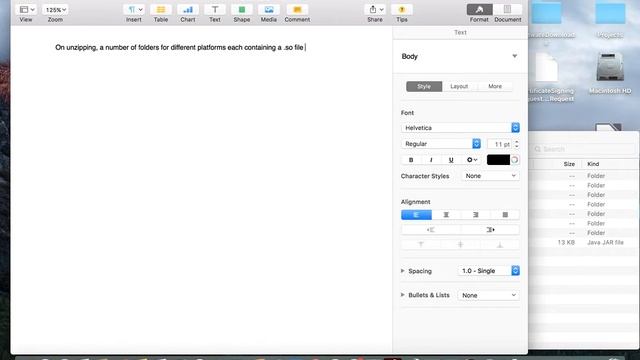Viewport: 640px width, 360px height.
Task: Switch to the More tab
Action: (495, 87)
